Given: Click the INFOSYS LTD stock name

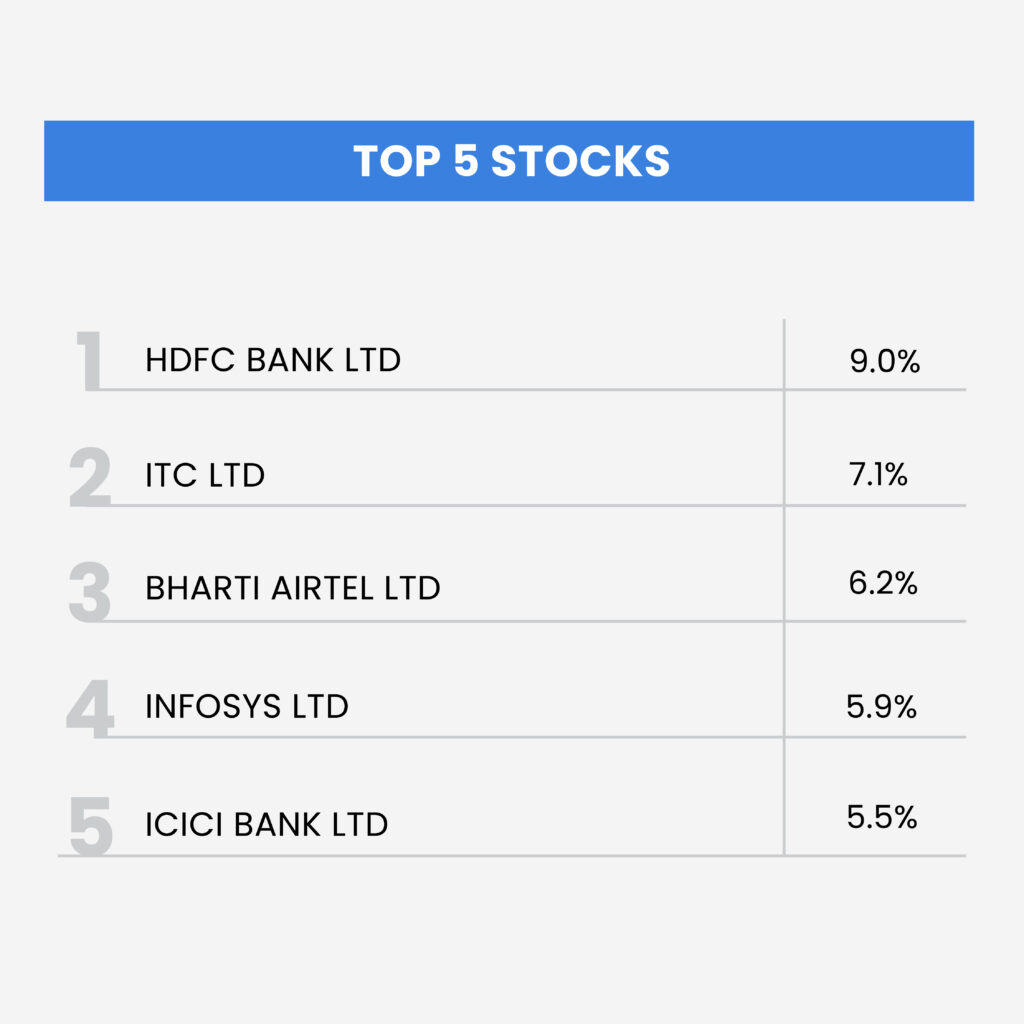Looking at the screenshot, I should pos(247,706).
